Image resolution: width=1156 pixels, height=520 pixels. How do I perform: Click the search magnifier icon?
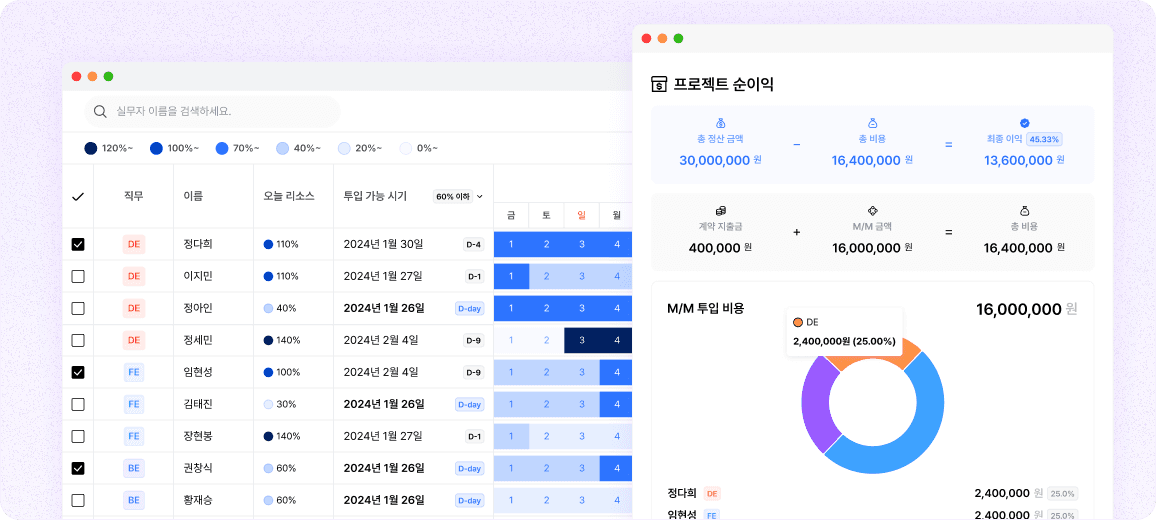(100, 111)
